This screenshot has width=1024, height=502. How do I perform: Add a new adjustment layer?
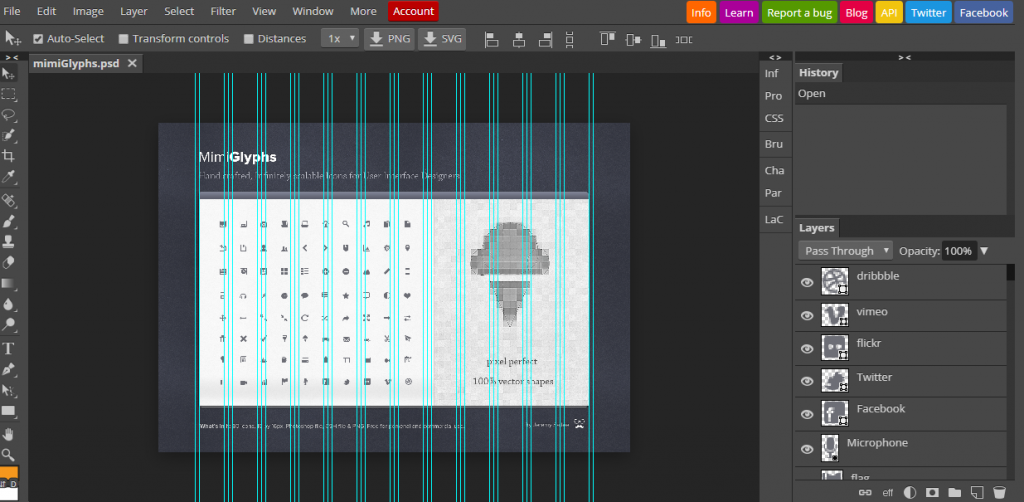pos(910,492)
